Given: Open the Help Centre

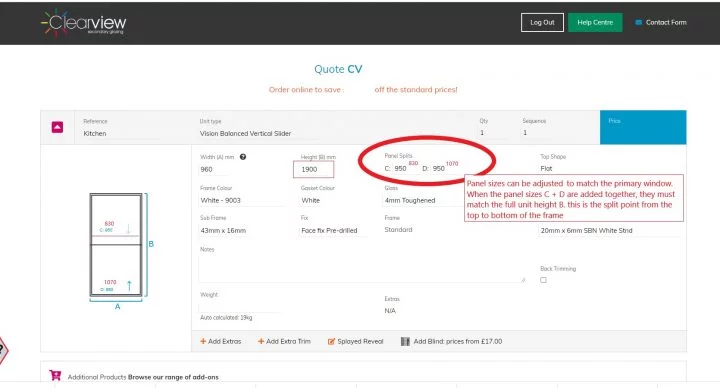Looking at the screenshot, I should (595, 22).
